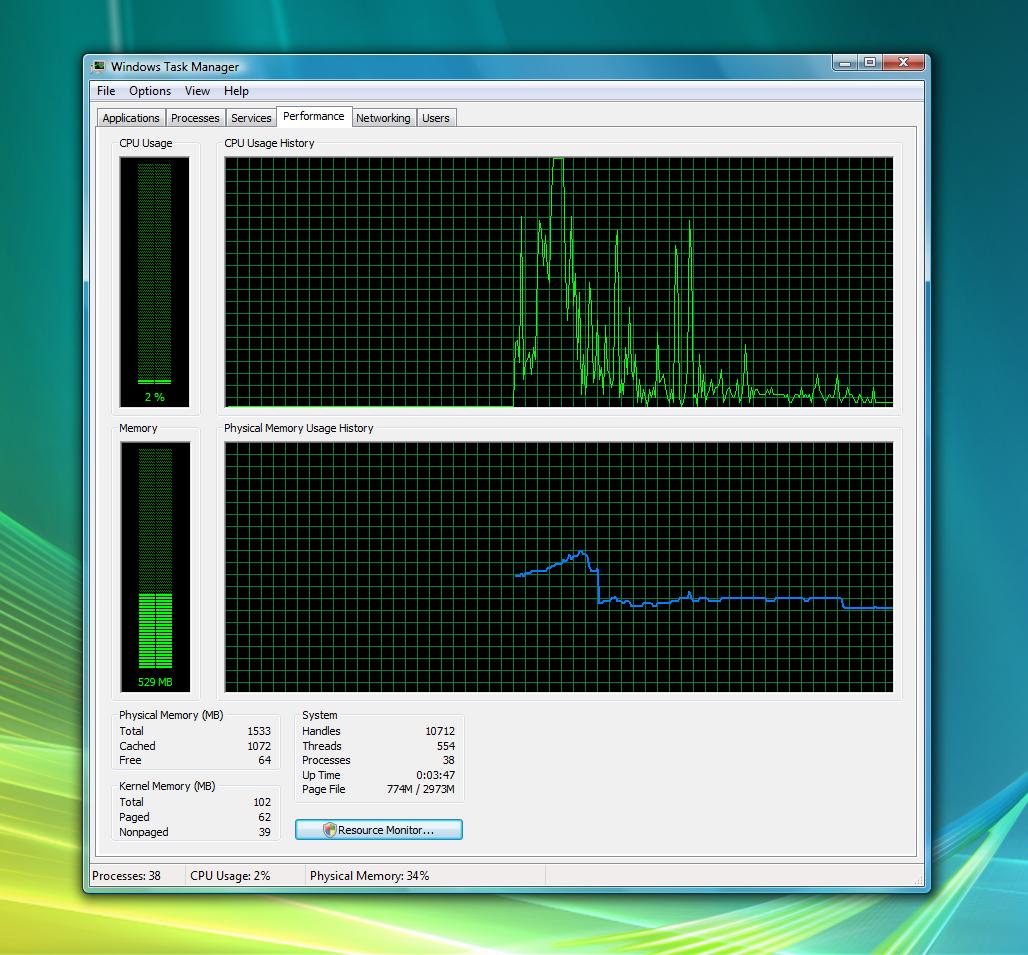Screen dimensions: 1028x955
Task: Open the View menu
Action: coord(197,91)
